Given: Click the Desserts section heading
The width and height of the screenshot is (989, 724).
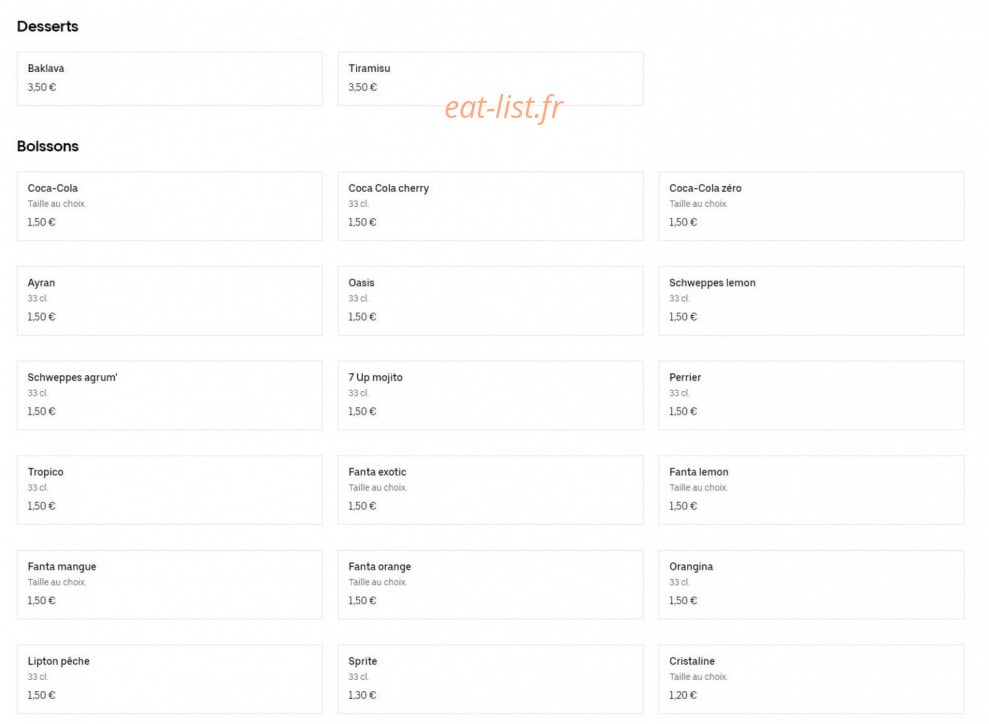Looking at the screenshot, I should [x=47, y=26].
